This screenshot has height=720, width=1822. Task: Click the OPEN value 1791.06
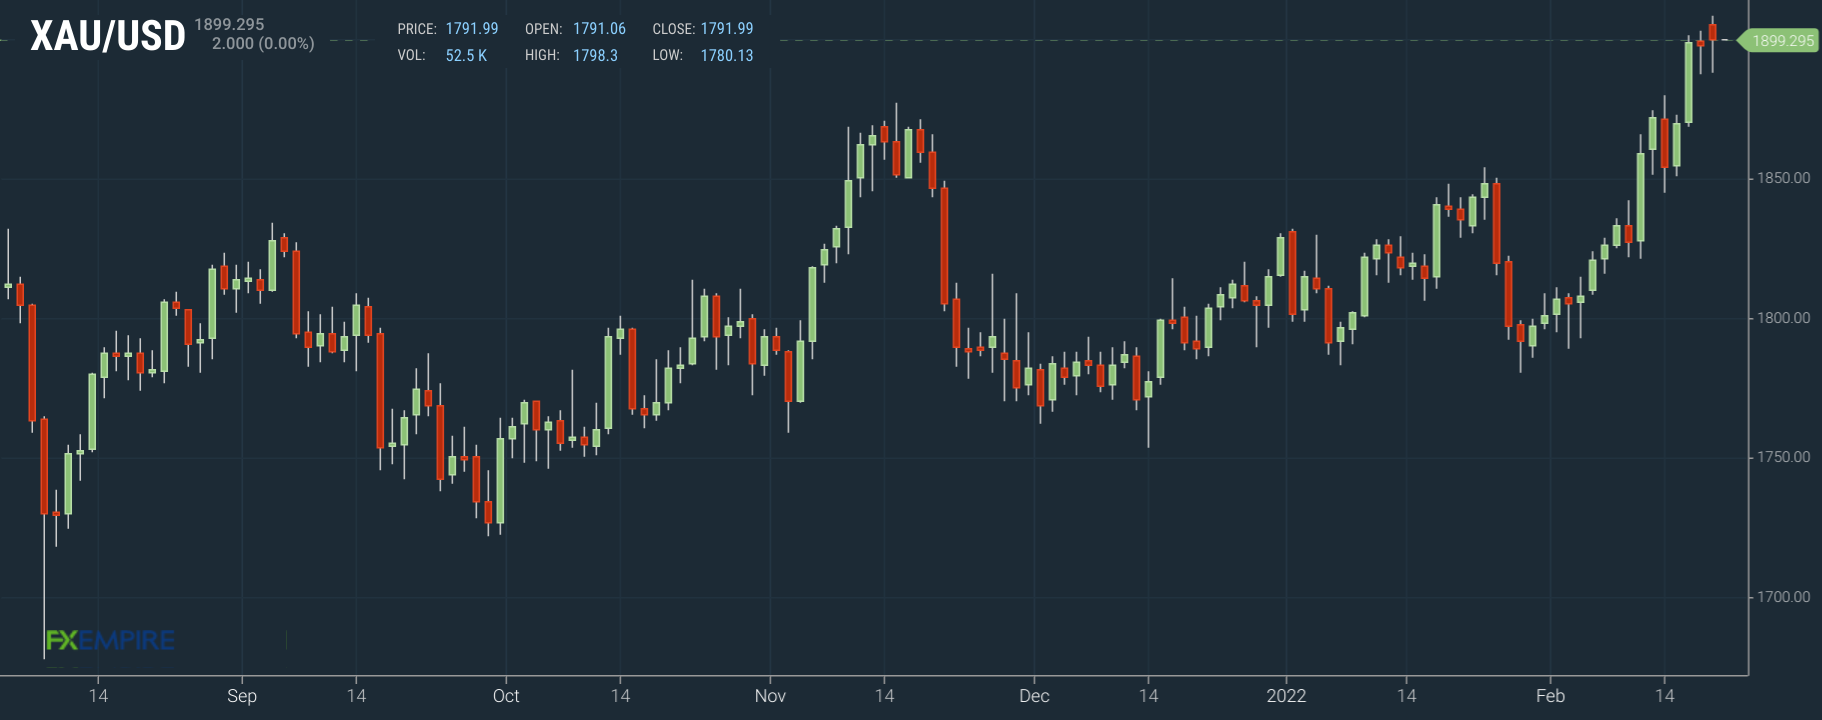click(x=599, y=29)
